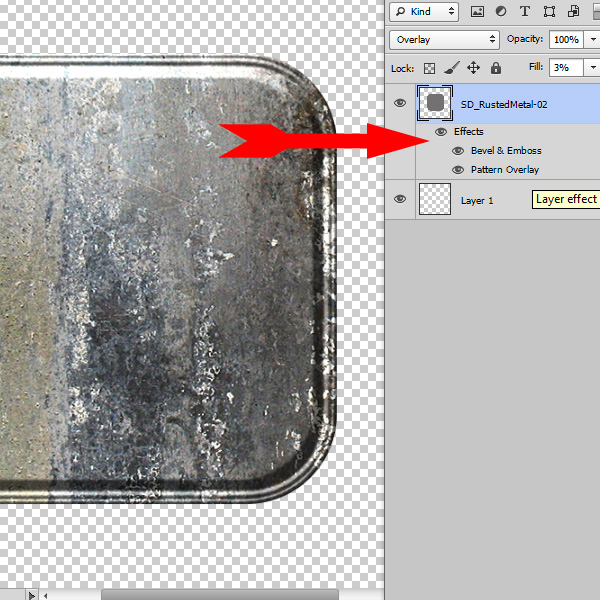Open the Overlay blend mode dropdown
The height and width of the screenshot is (600, 600).
point(444,40)
